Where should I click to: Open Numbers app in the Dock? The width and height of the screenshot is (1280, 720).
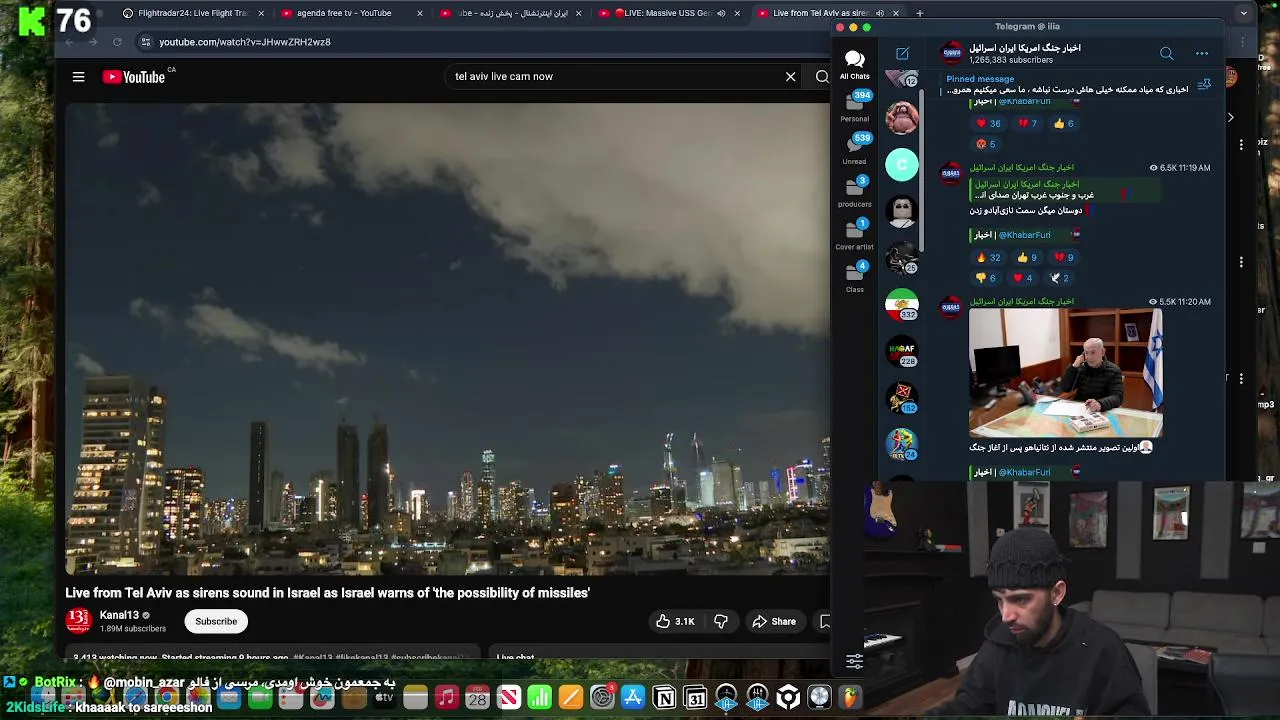539,697
